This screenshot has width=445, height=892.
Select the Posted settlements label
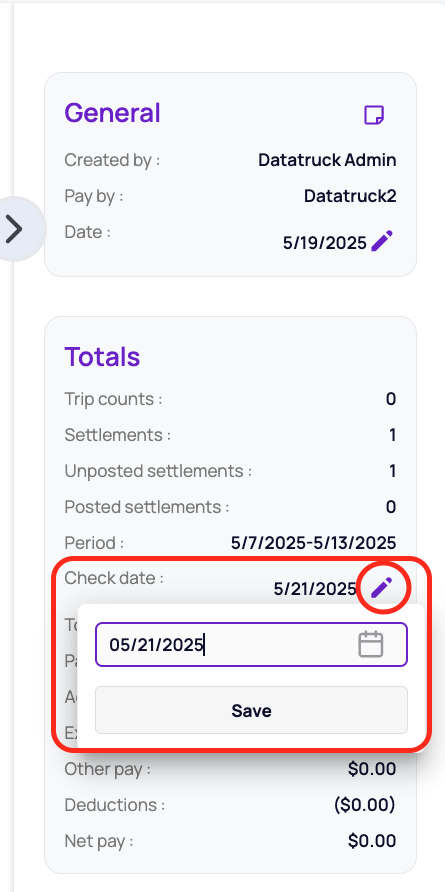(x=147, y=507)
